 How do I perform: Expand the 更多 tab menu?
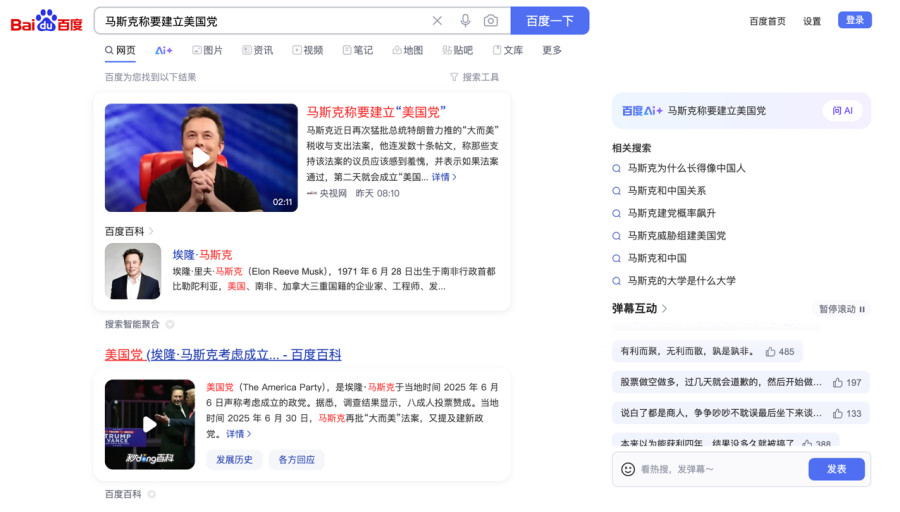click(x=552, y=51)
